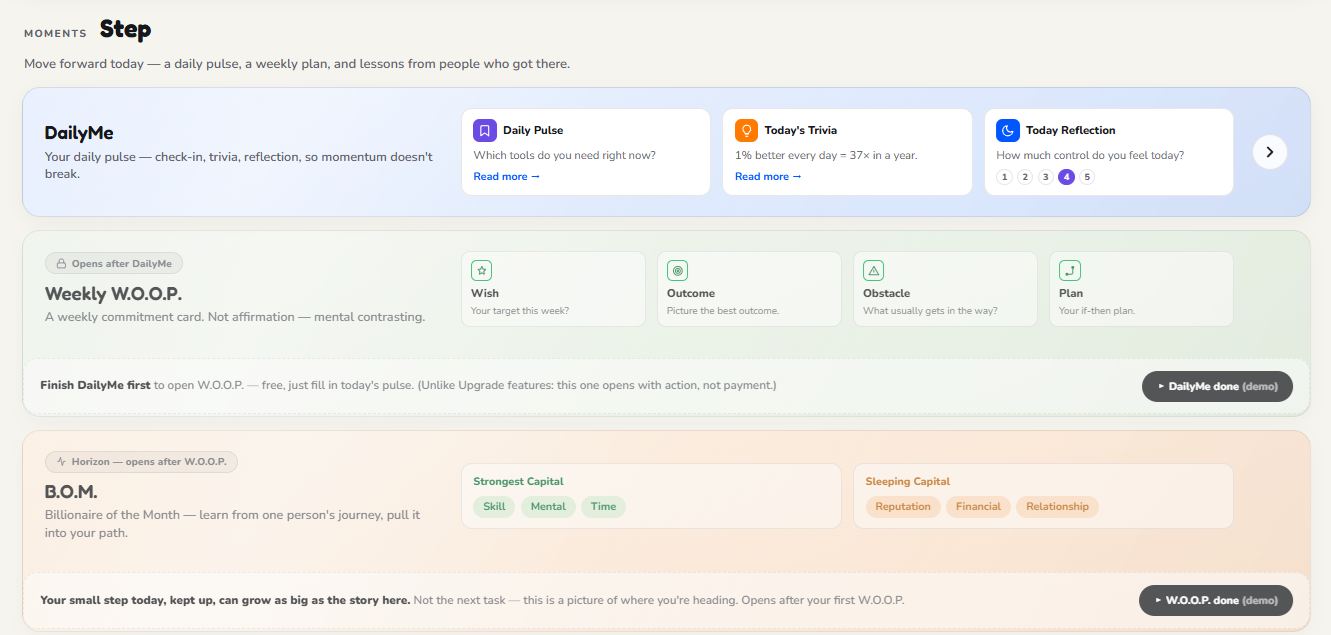Viewport: 1331px width, 635px height.
Task: Click the B.O.M. heading
Action: point(71,492)
